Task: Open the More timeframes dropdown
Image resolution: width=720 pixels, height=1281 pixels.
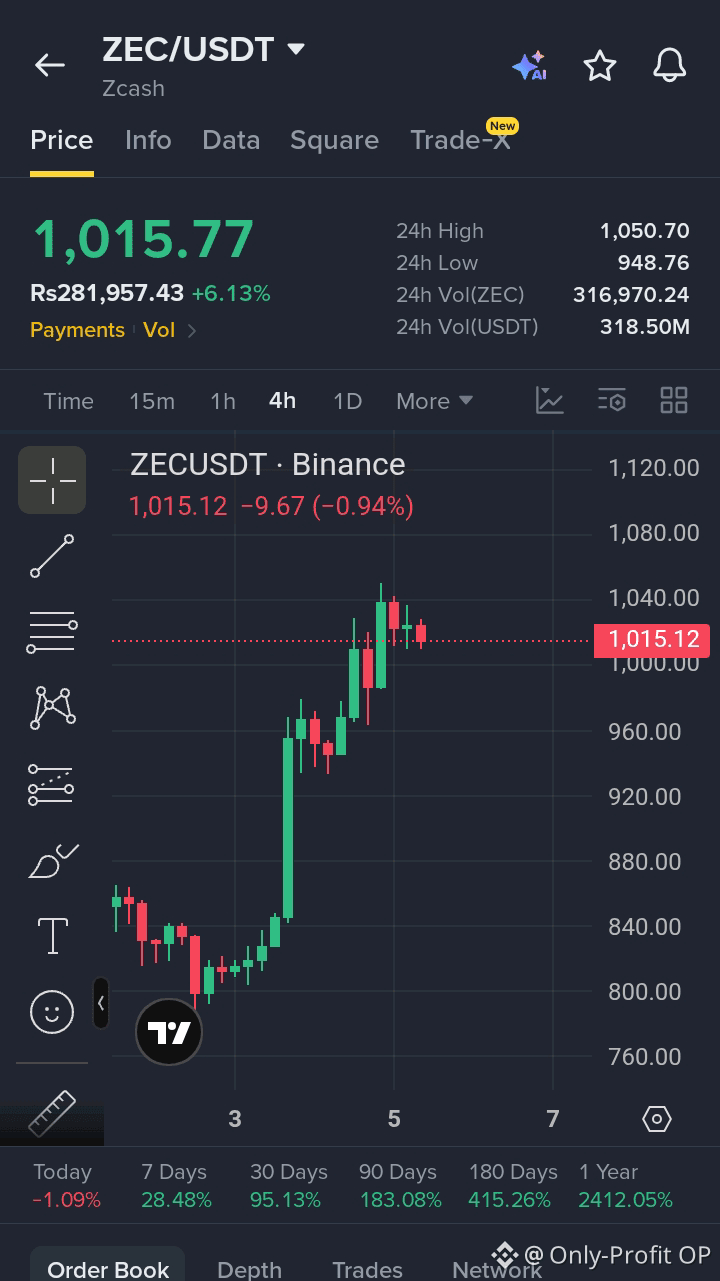Action: pyautogui.click(x=434, y=401)
